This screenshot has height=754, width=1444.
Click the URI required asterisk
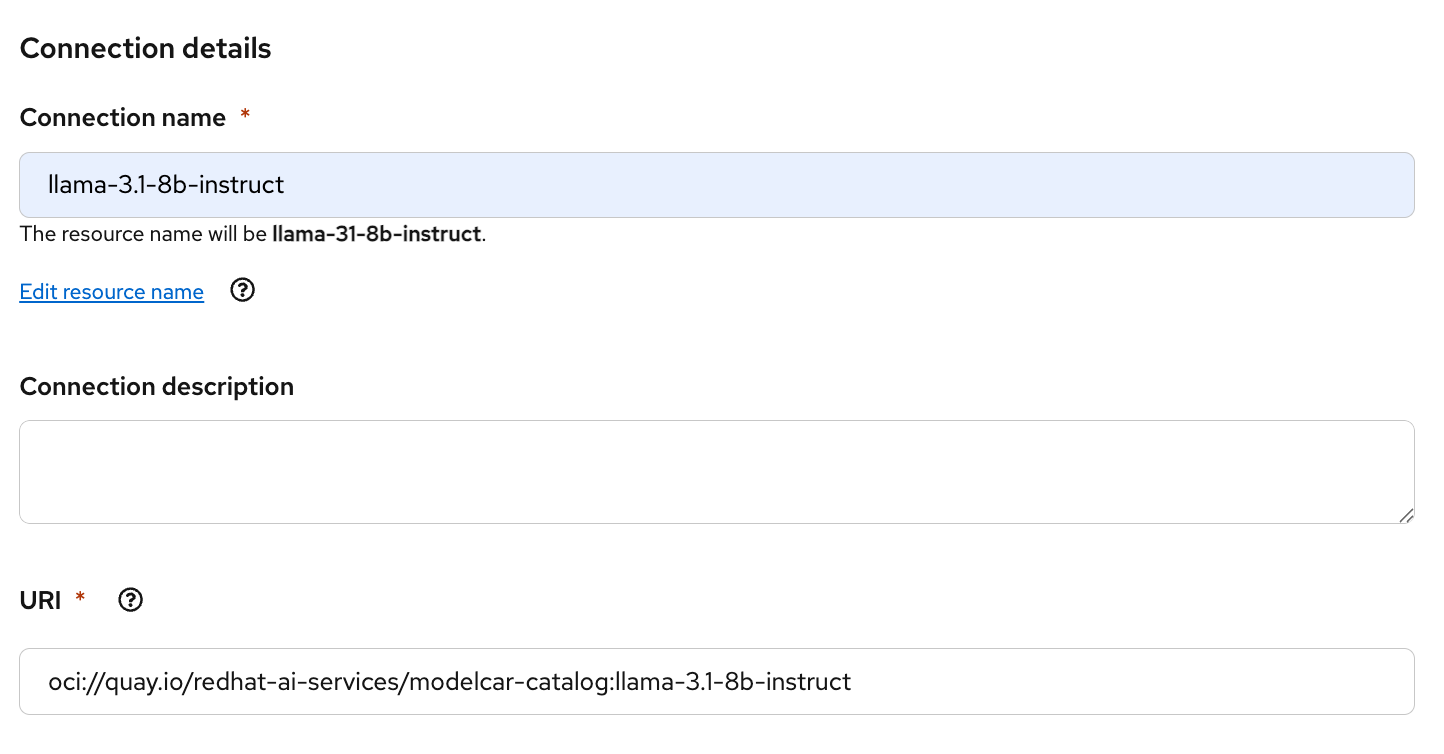pyautogui.click(x=80, y=600)
